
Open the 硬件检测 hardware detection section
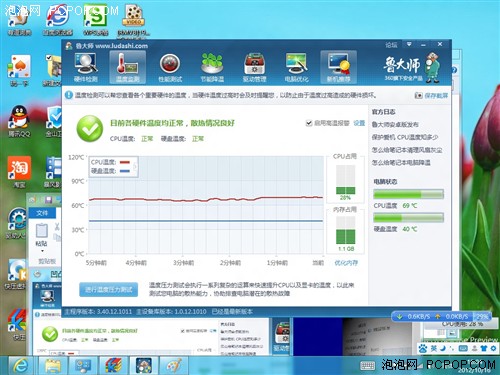click(86, 67)
